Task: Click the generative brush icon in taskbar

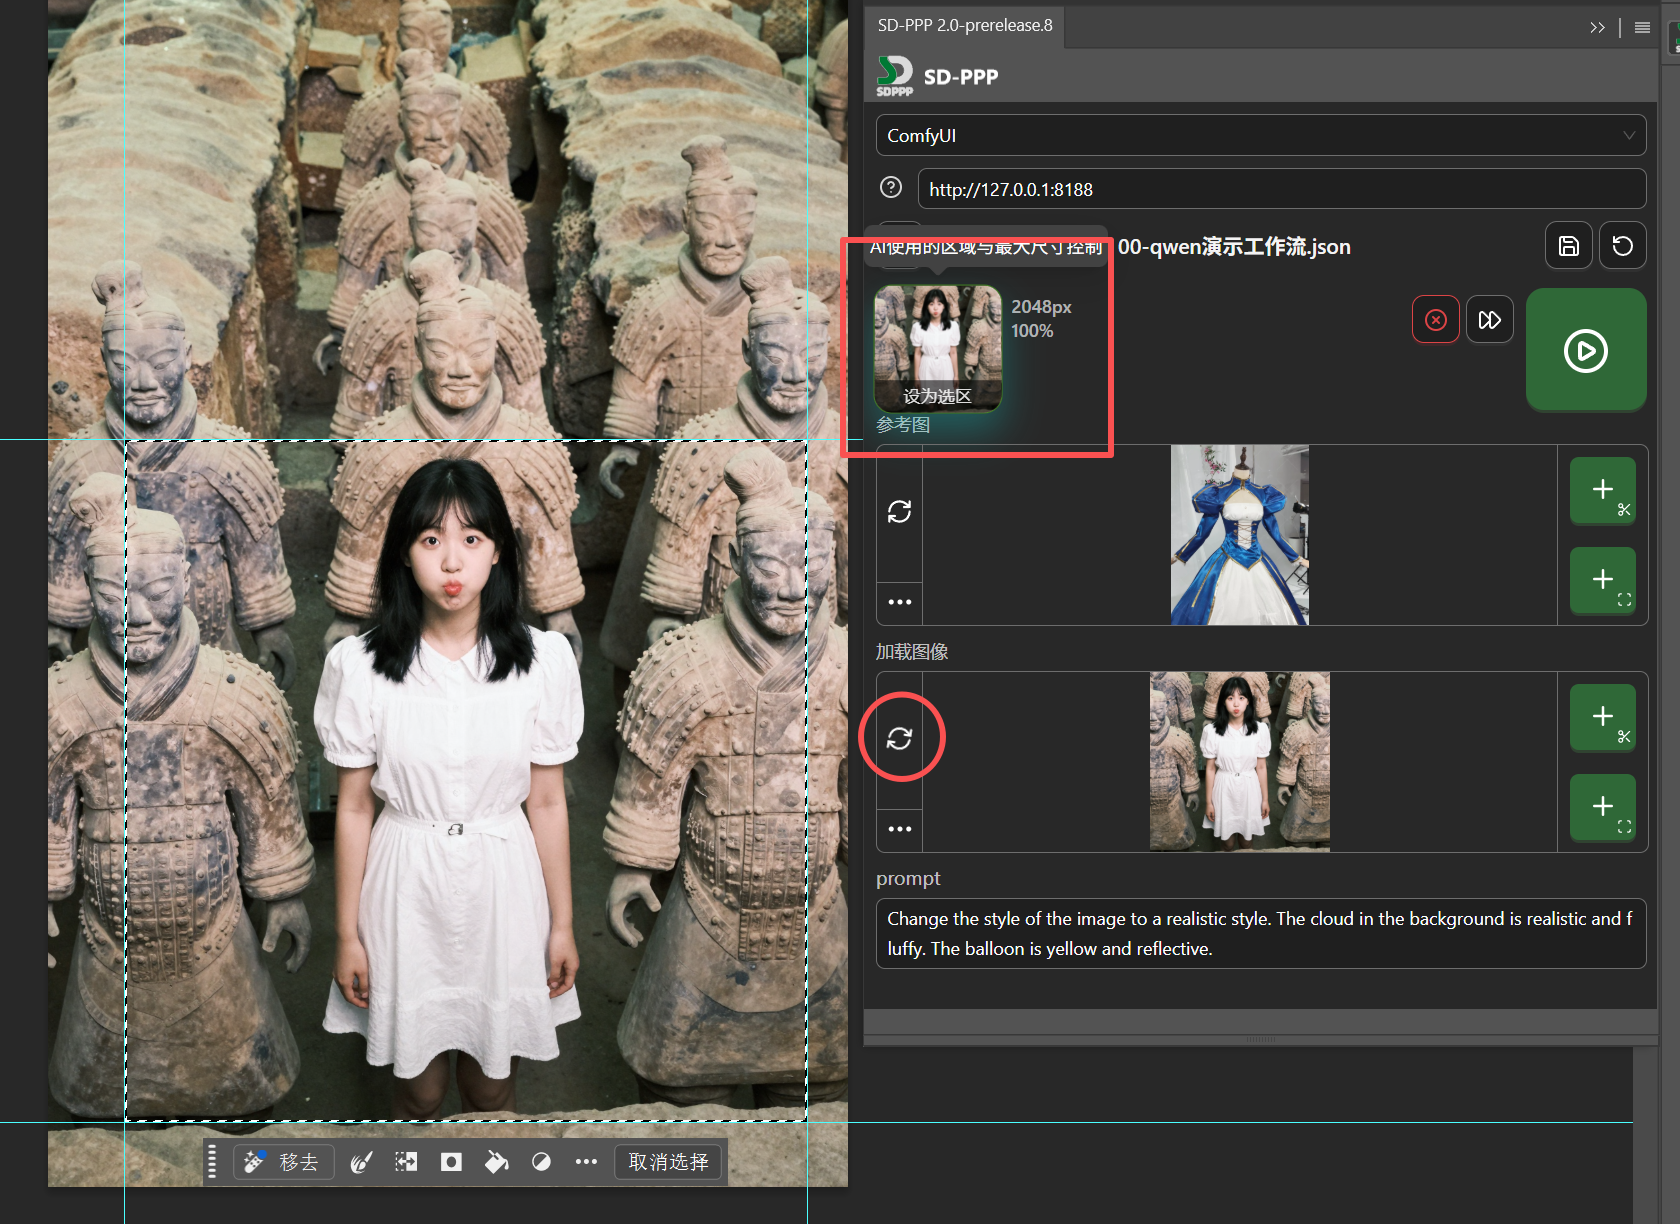Action: click(x=361, y=1162)
